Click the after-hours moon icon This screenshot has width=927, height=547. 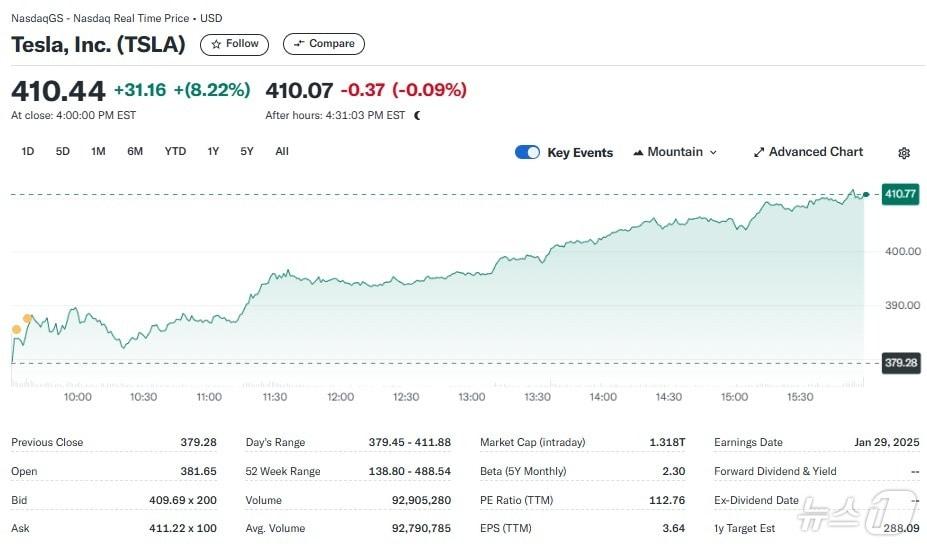(x=417, y=115)
